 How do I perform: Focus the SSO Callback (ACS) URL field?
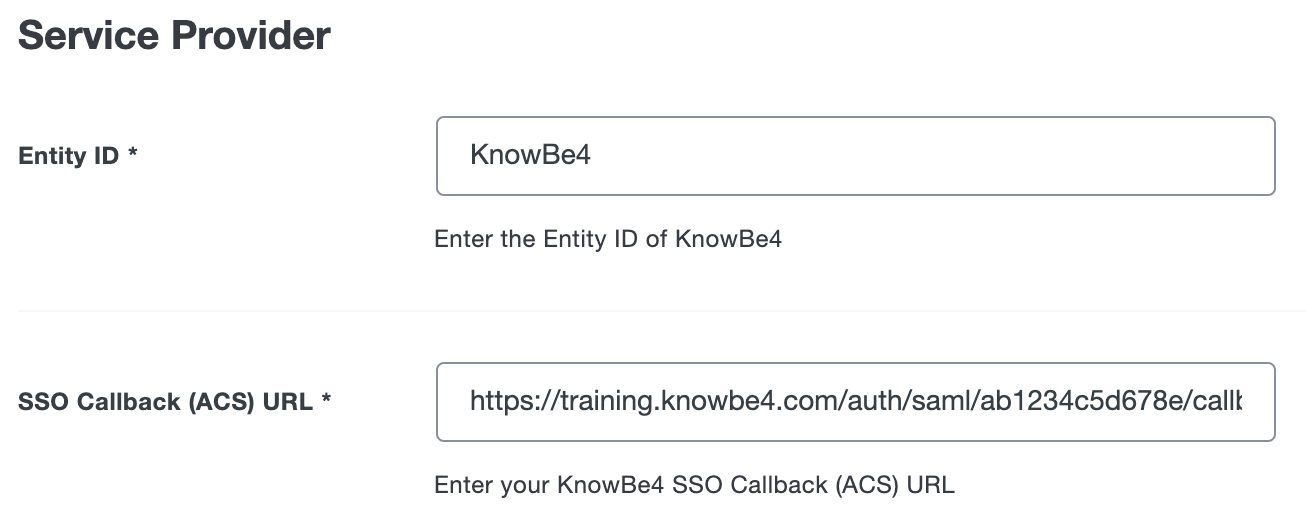pyautogui.click(x=855, y=402)
